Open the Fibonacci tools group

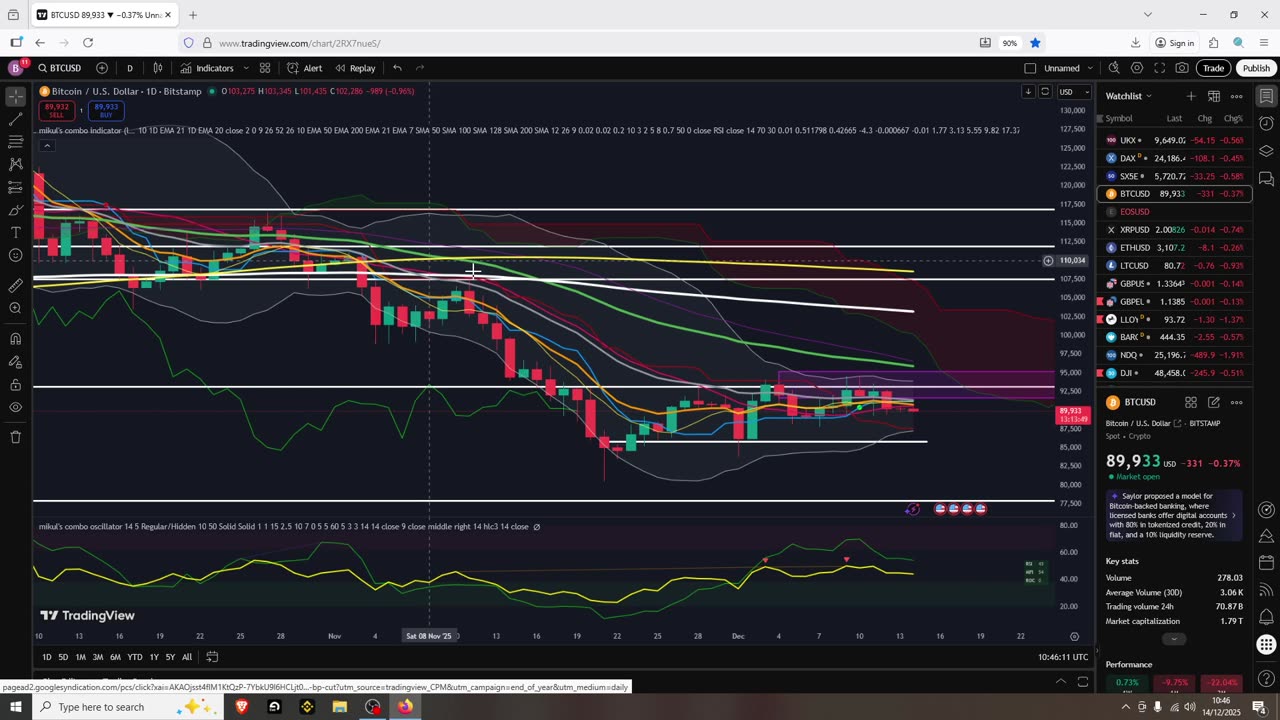click(15, 142)
